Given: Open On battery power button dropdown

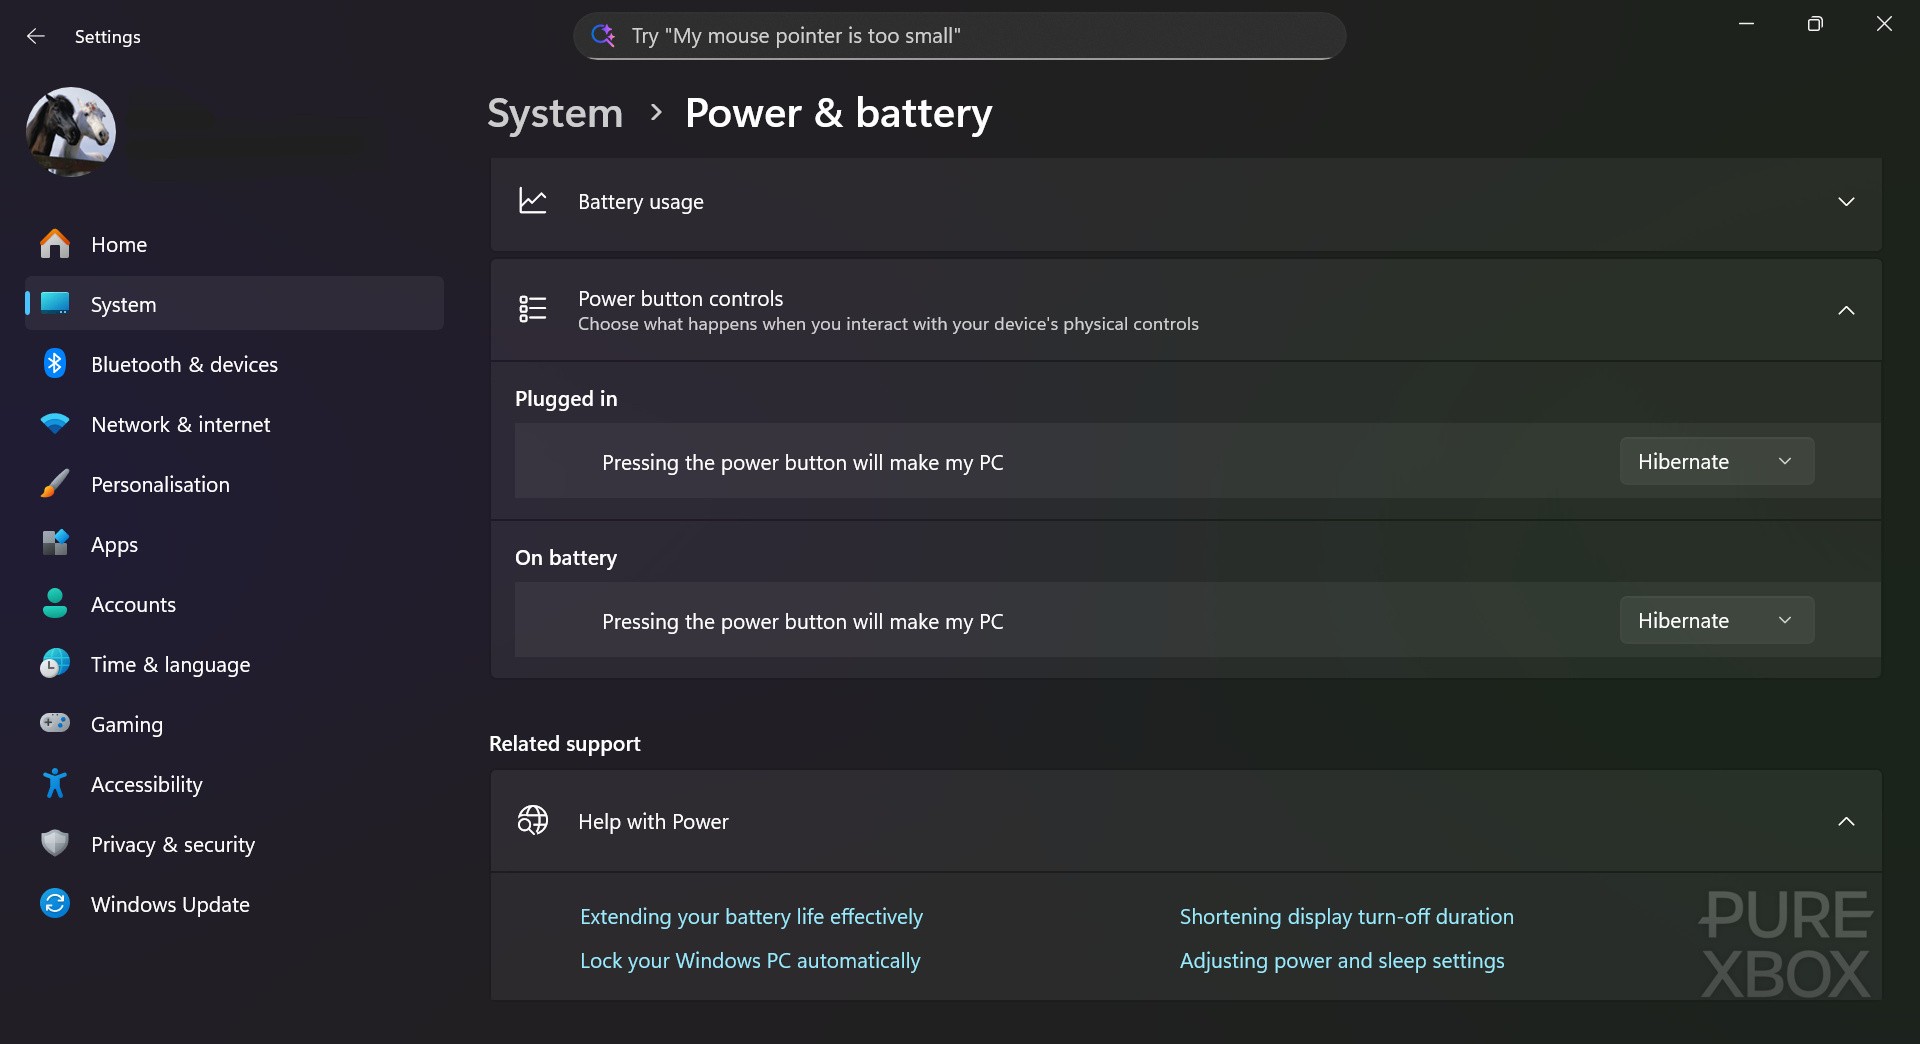Looking at the screenshot, I should pyautogui.click(x=1716, y=620).
